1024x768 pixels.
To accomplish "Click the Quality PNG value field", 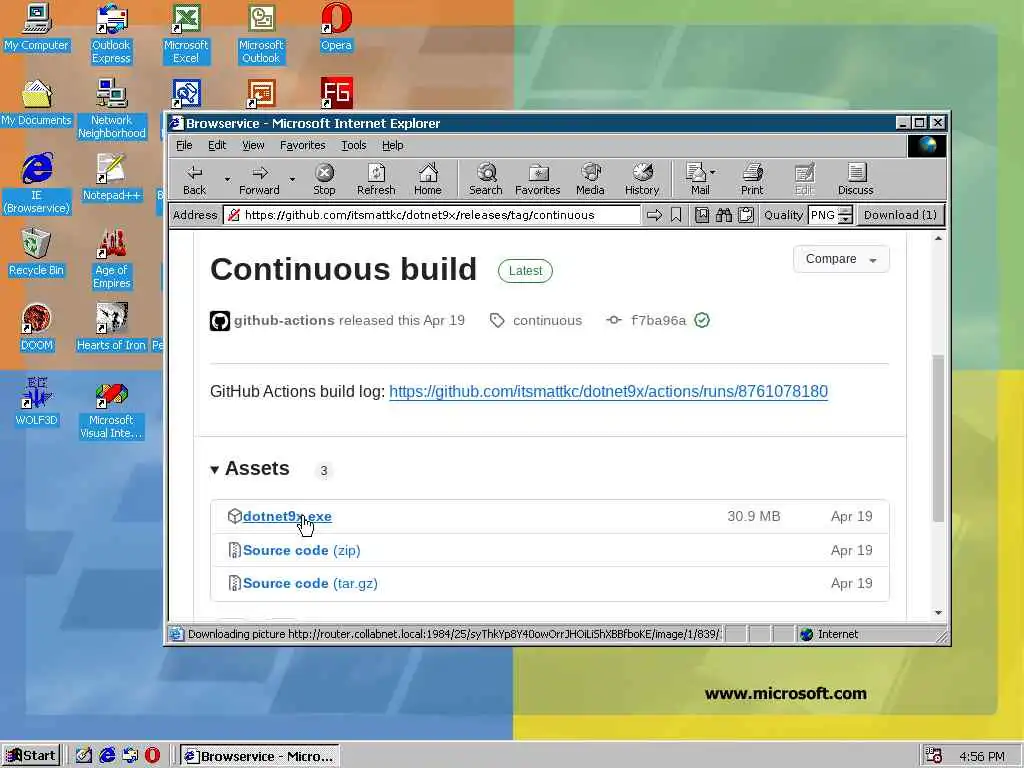I will (823, 215).
